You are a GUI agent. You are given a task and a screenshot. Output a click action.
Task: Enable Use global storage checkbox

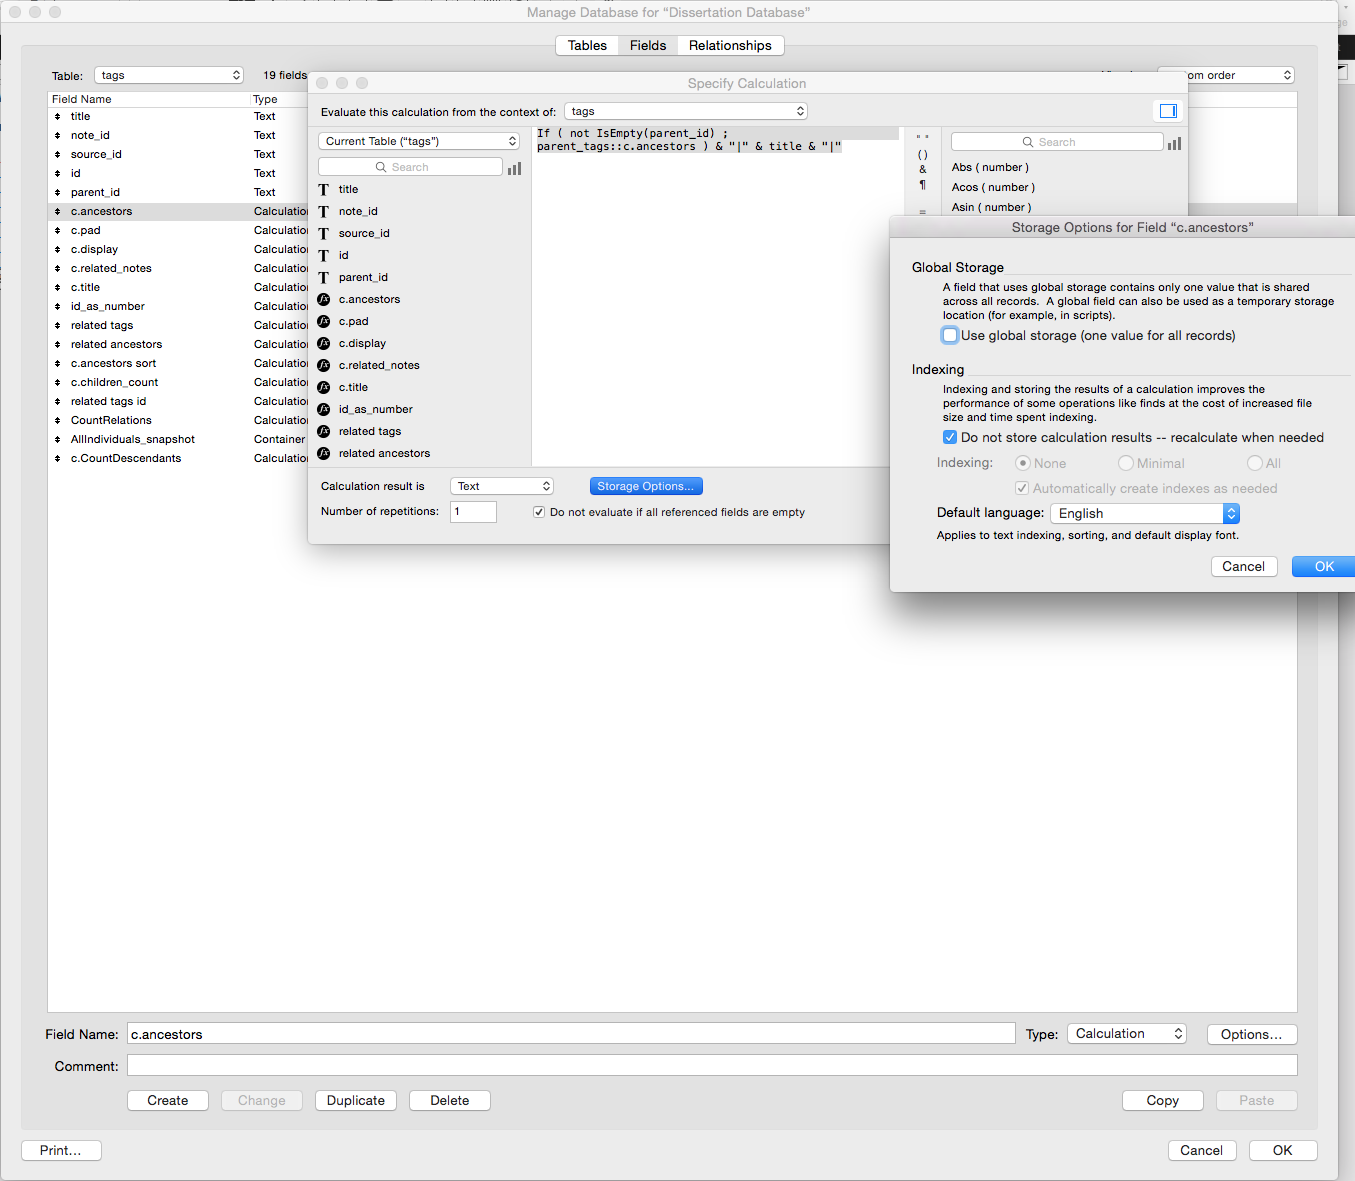950,336
